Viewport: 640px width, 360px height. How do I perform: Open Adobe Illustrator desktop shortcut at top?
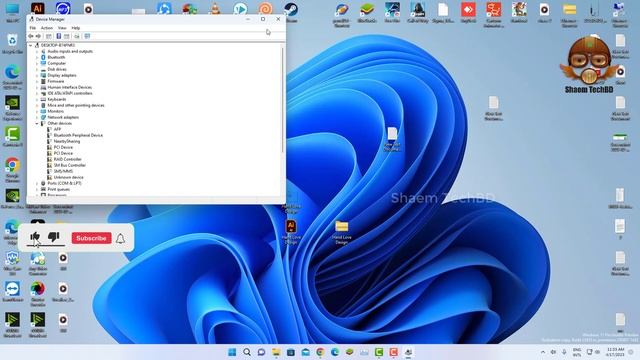38,9
